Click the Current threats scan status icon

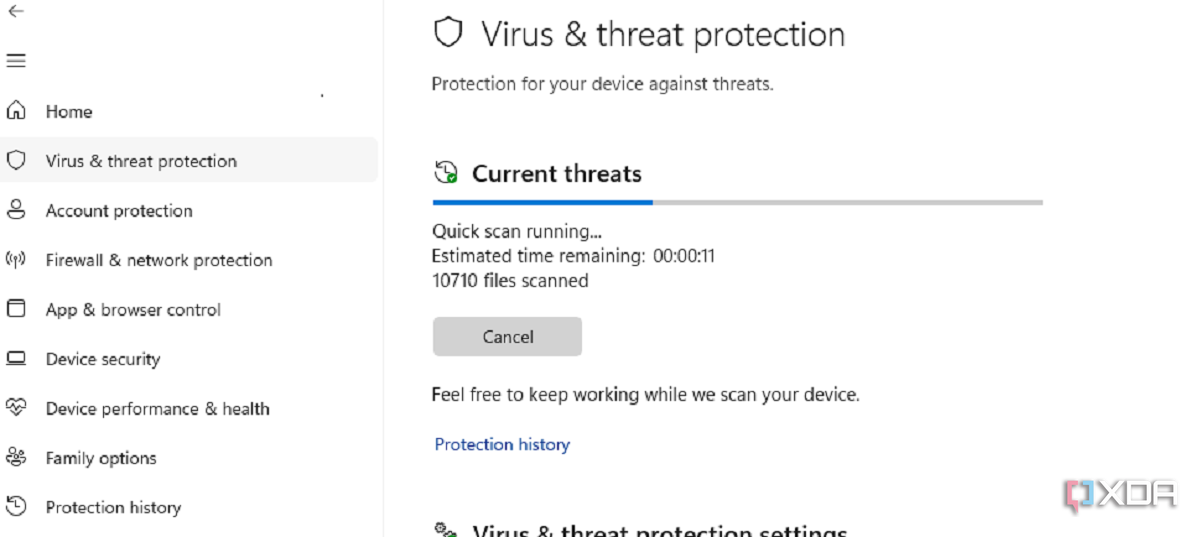[x=446, y=173]
